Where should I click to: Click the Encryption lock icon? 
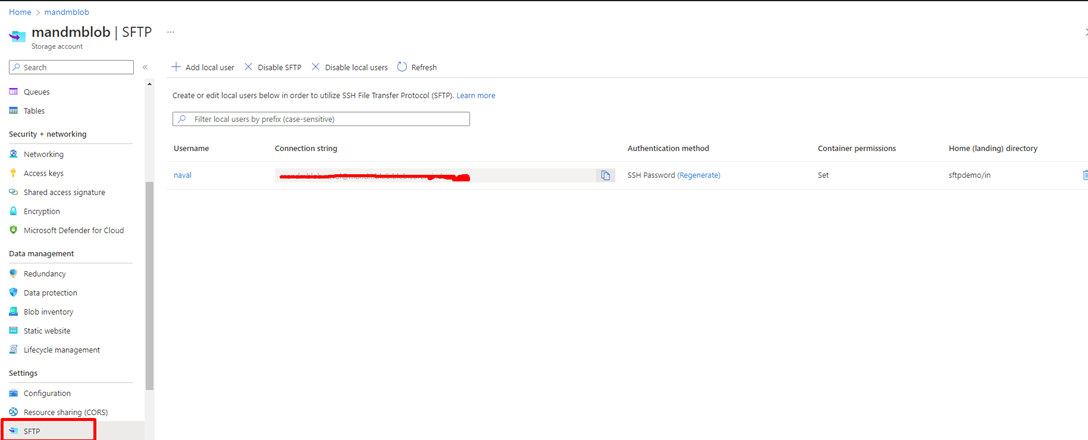(13, 211)
